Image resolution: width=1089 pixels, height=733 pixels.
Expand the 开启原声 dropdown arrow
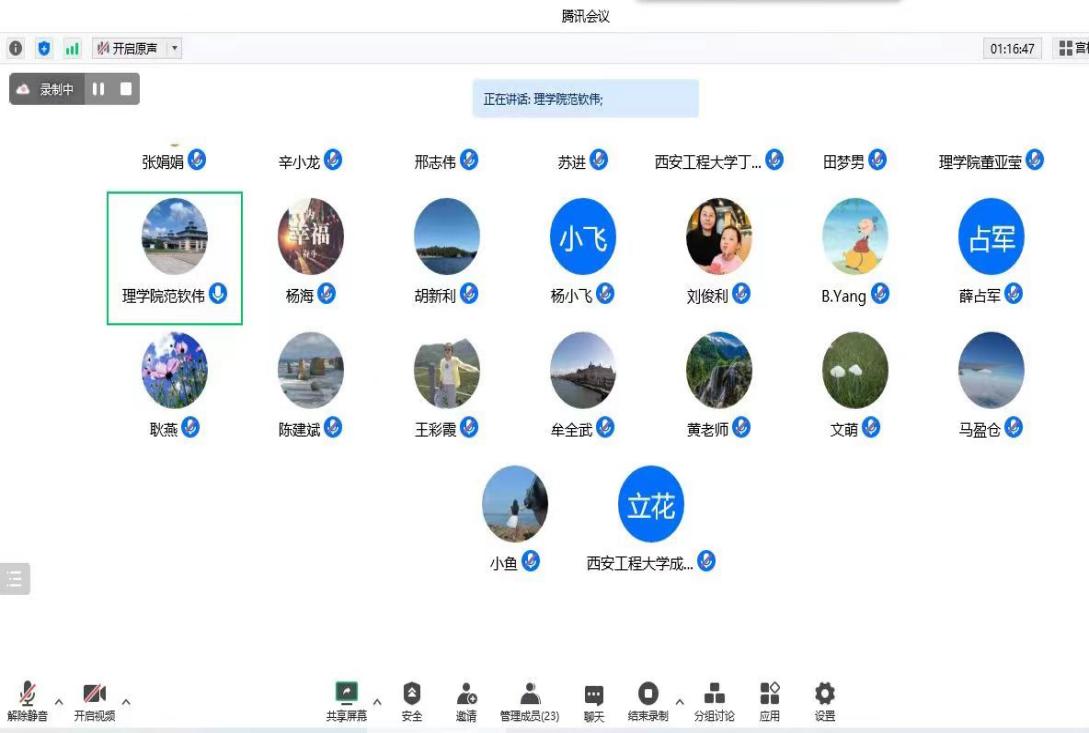(x=175, y=48)
